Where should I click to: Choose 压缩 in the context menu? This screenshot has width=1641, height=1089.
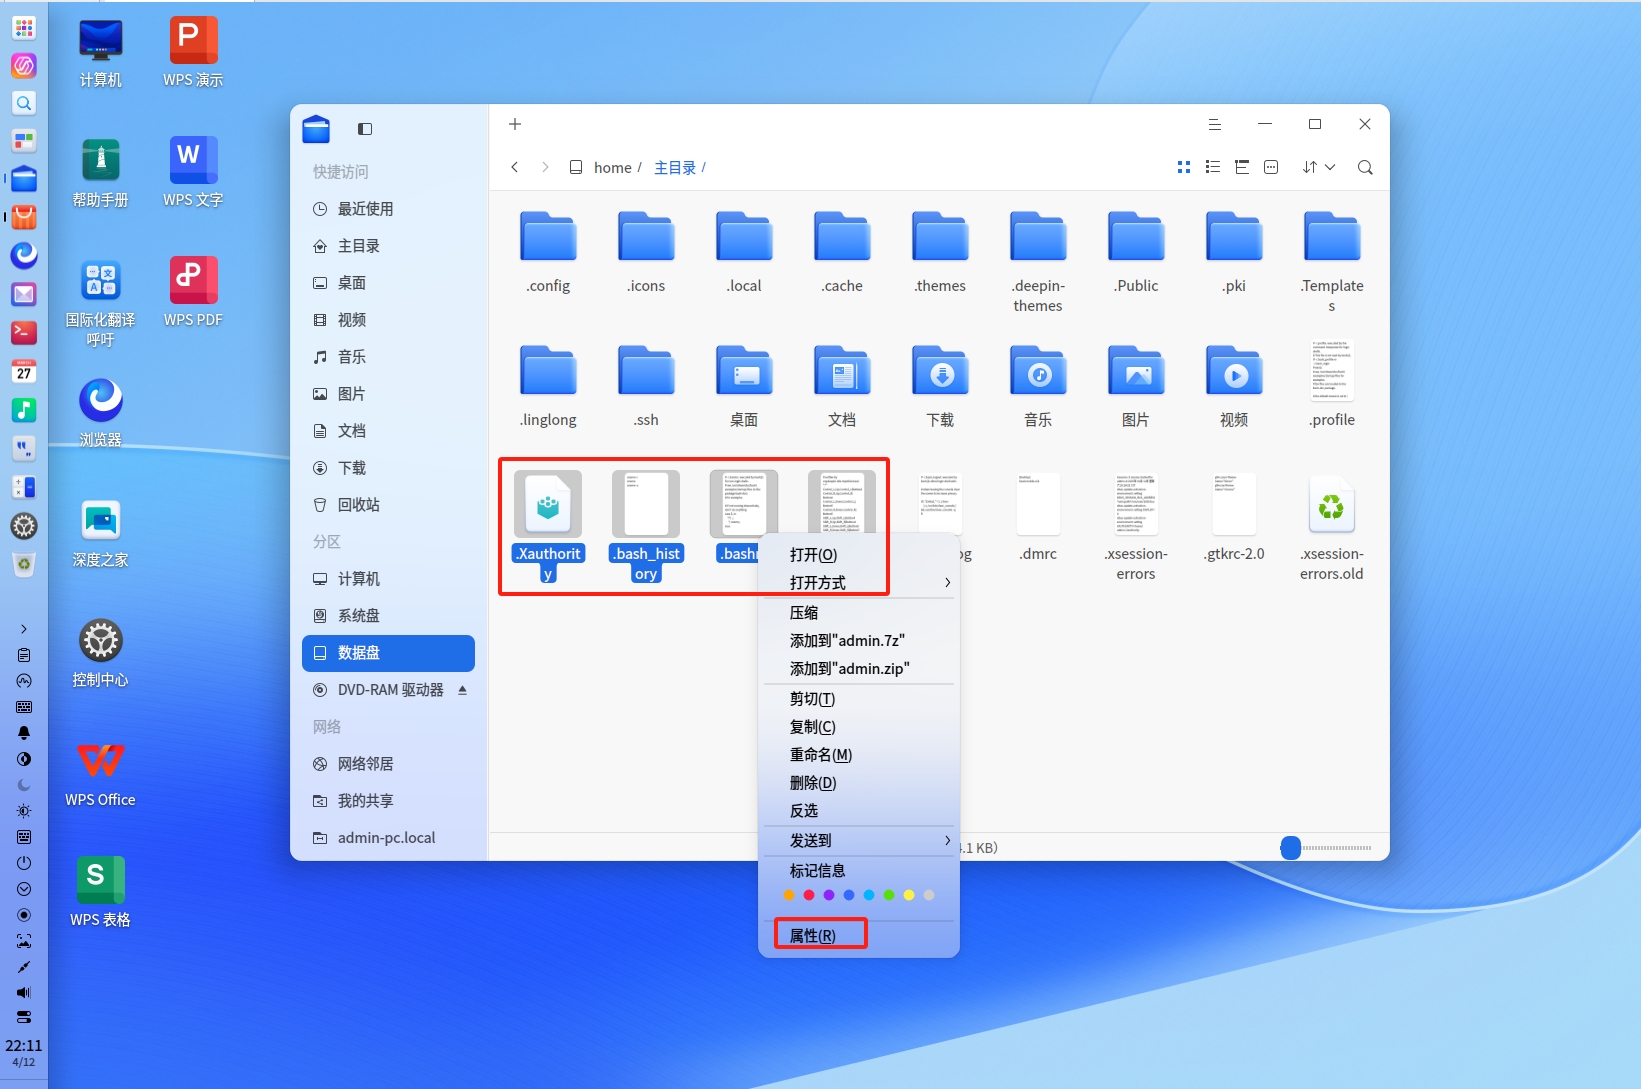[x=860, y=612]
